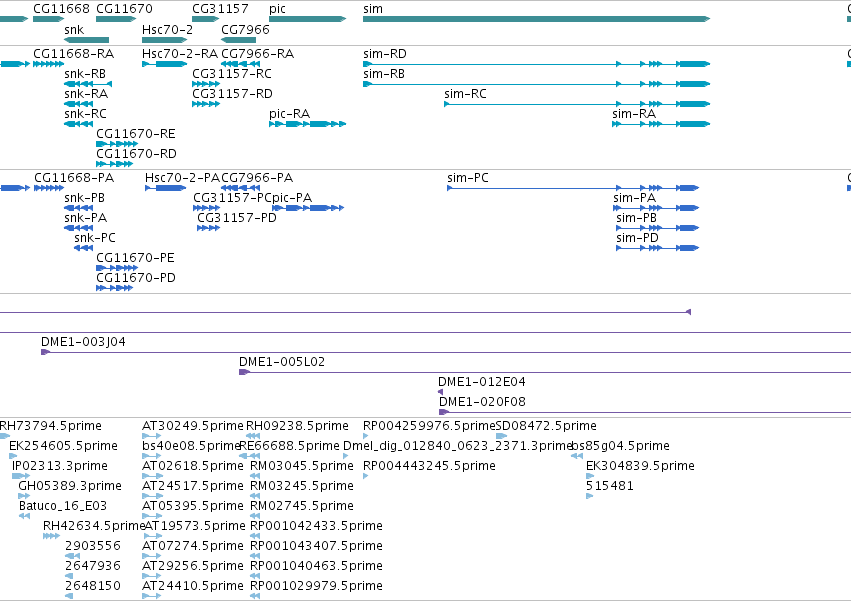The height and width of the screenshot is (601, 851).
Task: Click EST EK254605.5prime
Action: (x=13, y=457)
